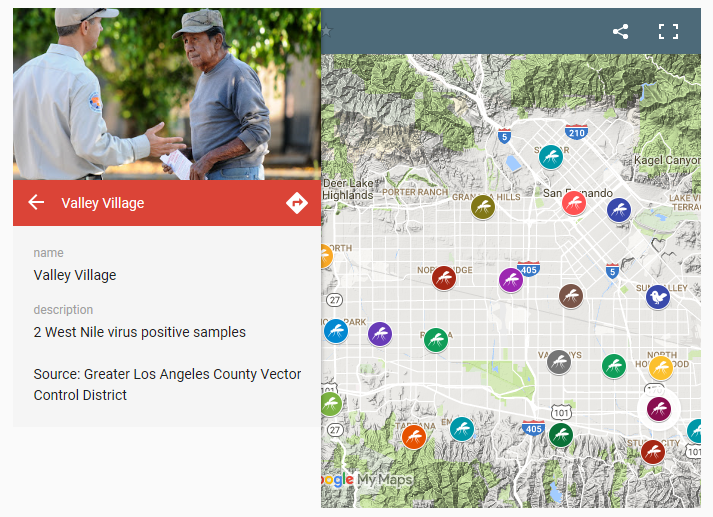Click the 'Deer Lake Highlands' map label

click(348, 189)
